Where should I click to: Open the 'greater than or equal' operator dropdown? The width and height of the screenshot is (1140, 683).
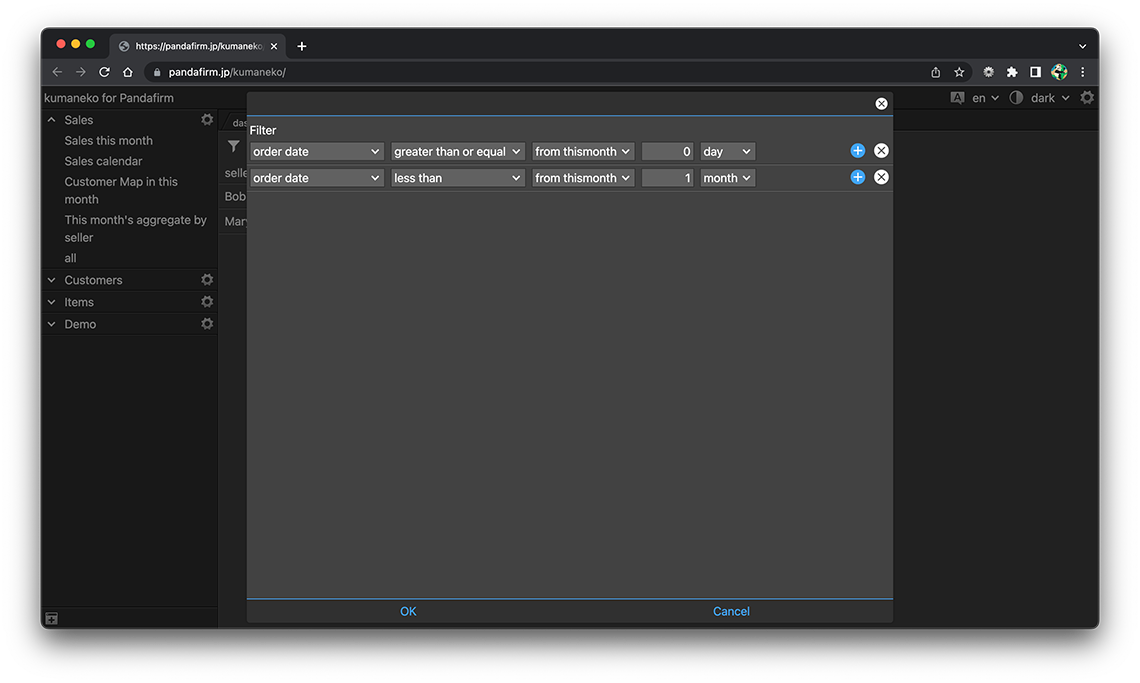[x=457, y=152]
